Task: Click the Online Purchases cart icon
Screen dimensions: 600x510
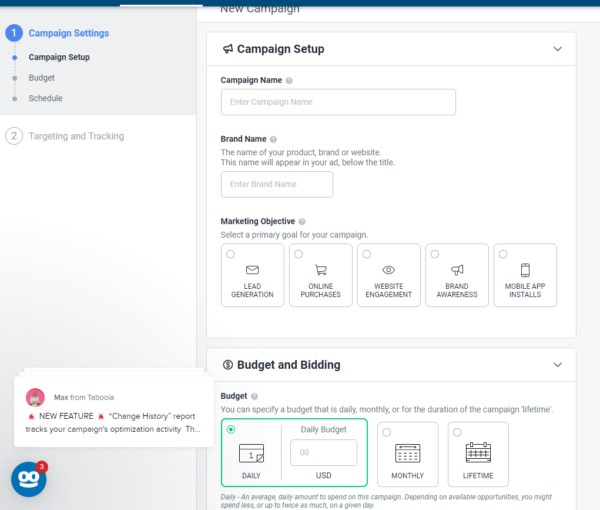Action: coord(321,270)
